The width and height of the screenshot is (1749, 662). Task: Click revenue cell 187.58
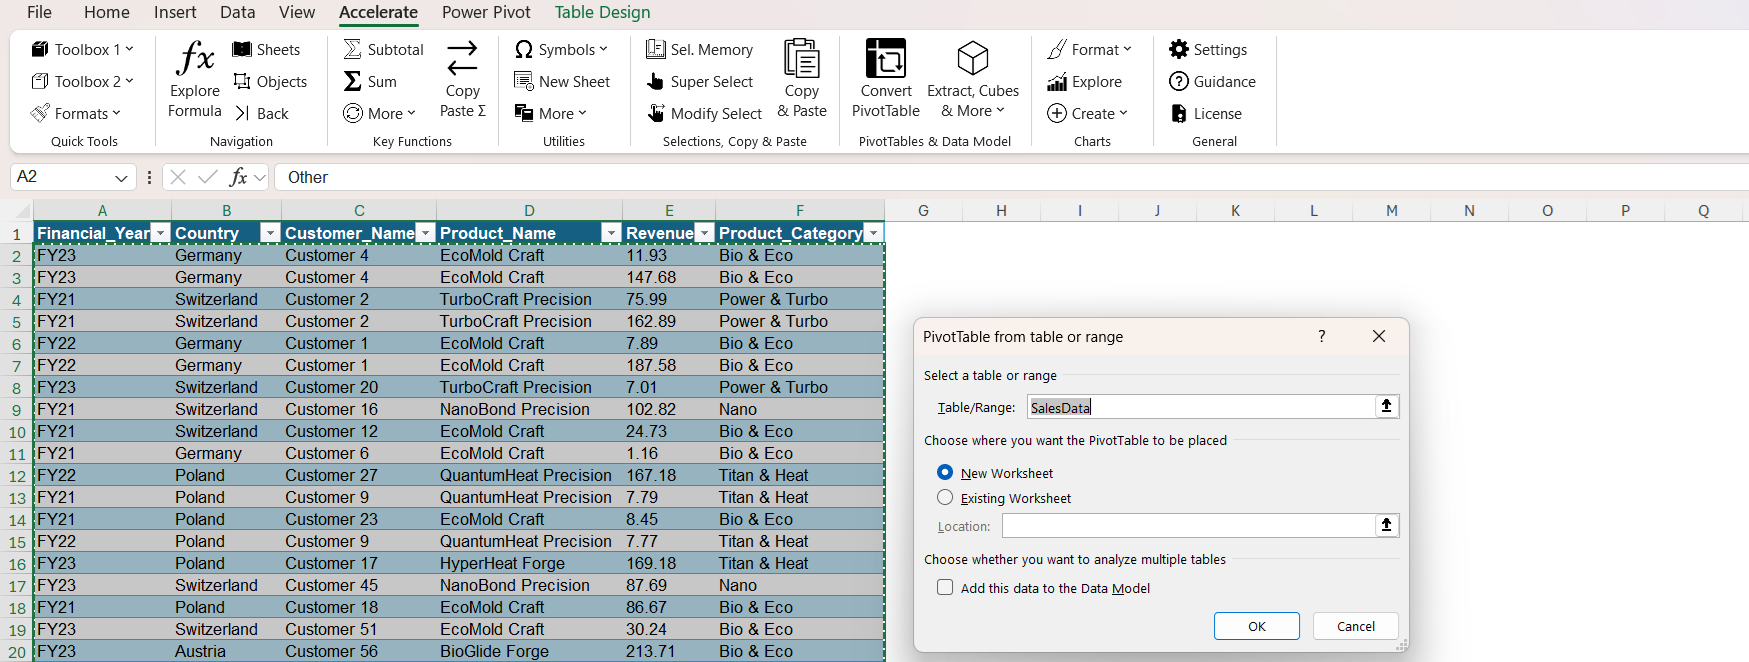pyautogui.click(x=669, y=365)
